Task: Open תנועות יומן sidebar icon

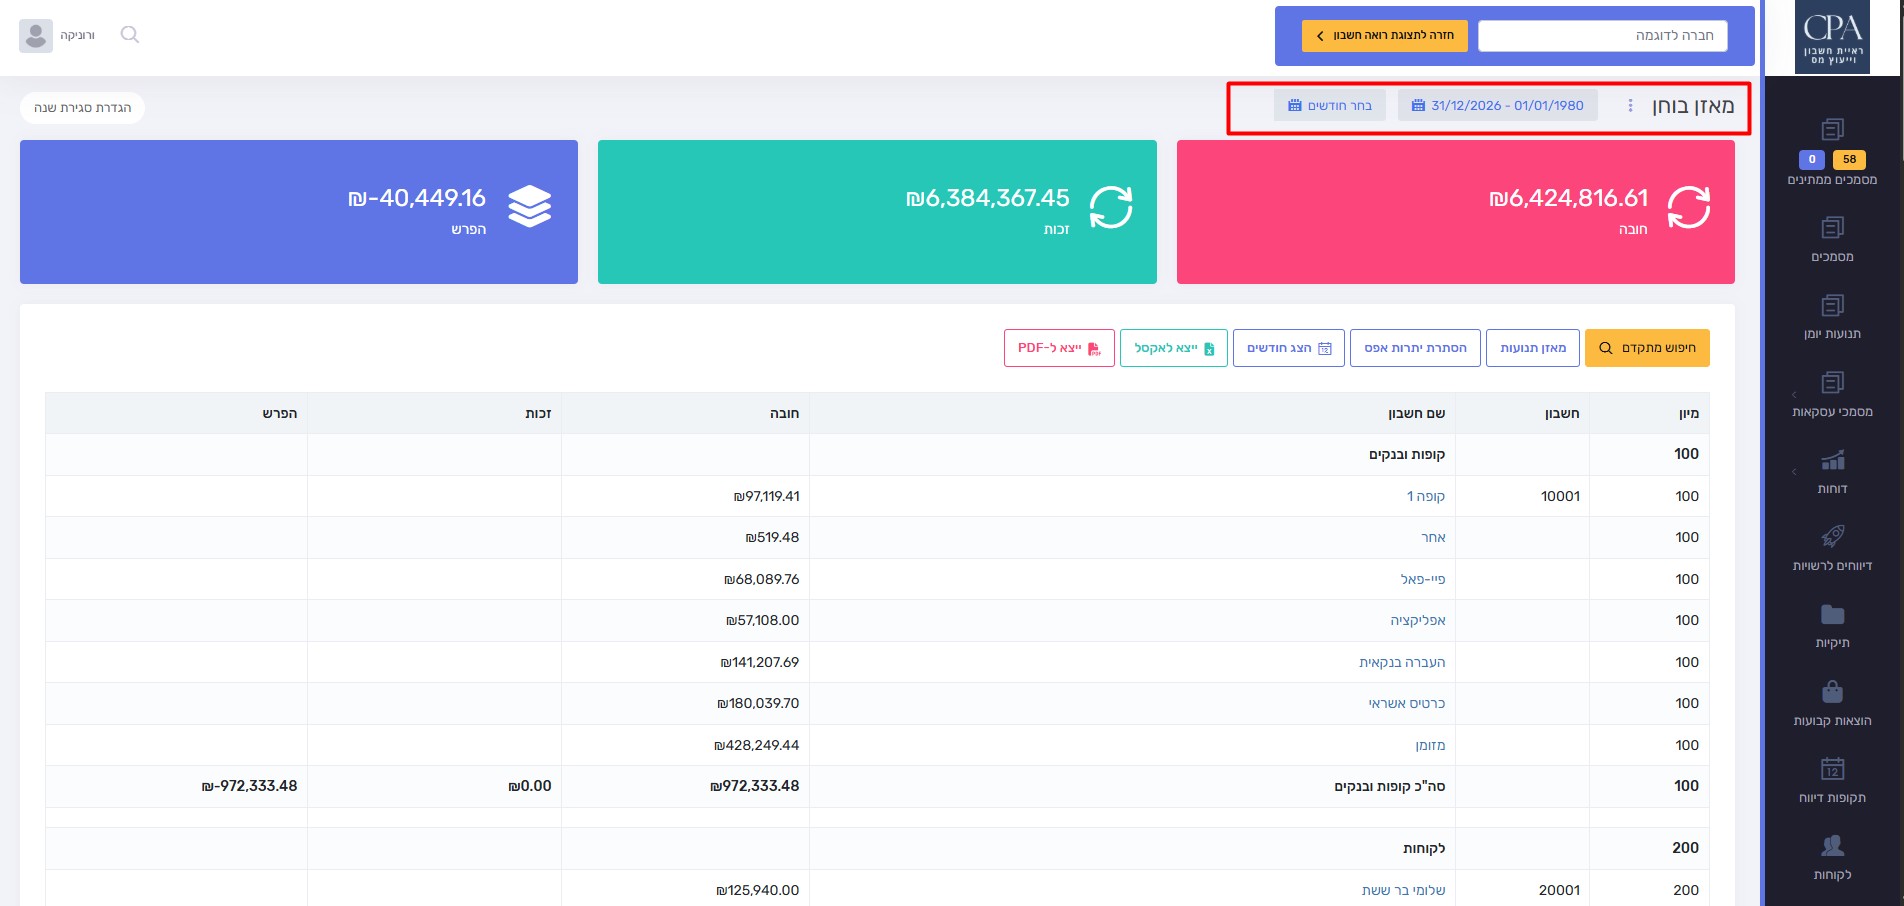Action: point(1832,306)
